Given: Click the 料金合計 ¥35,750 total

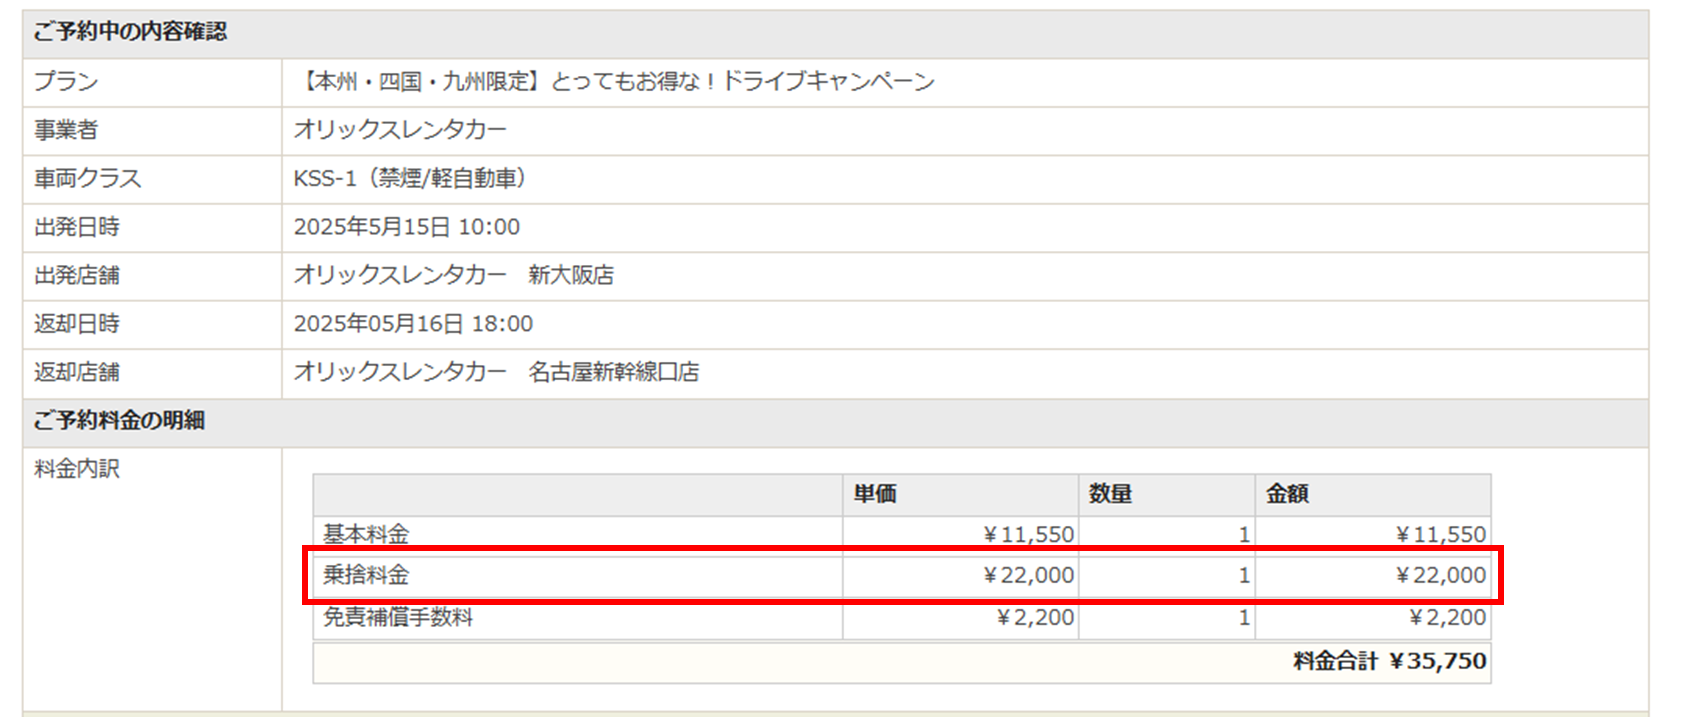Looking at the screenshot, I should pos(1389,661).
